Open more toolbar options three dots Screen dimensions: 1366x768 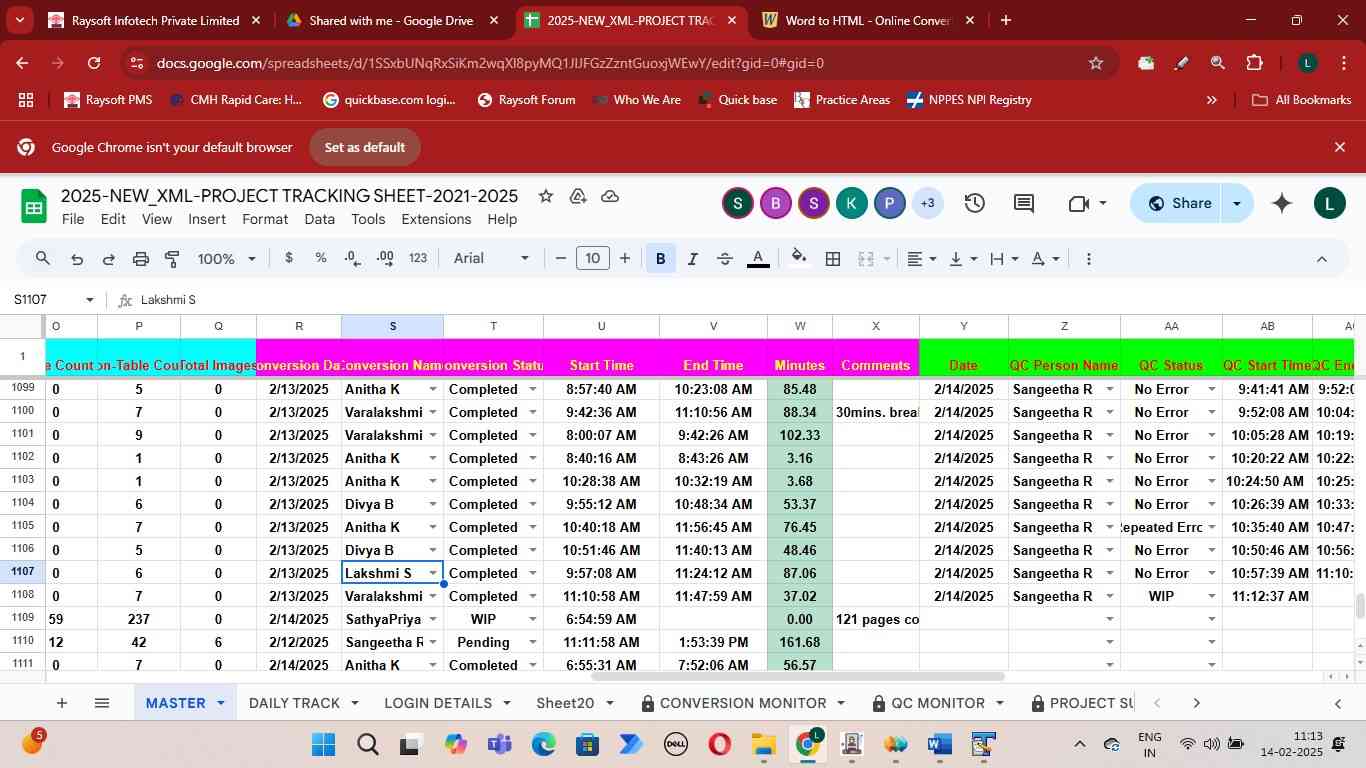(x=1088, y=259)
